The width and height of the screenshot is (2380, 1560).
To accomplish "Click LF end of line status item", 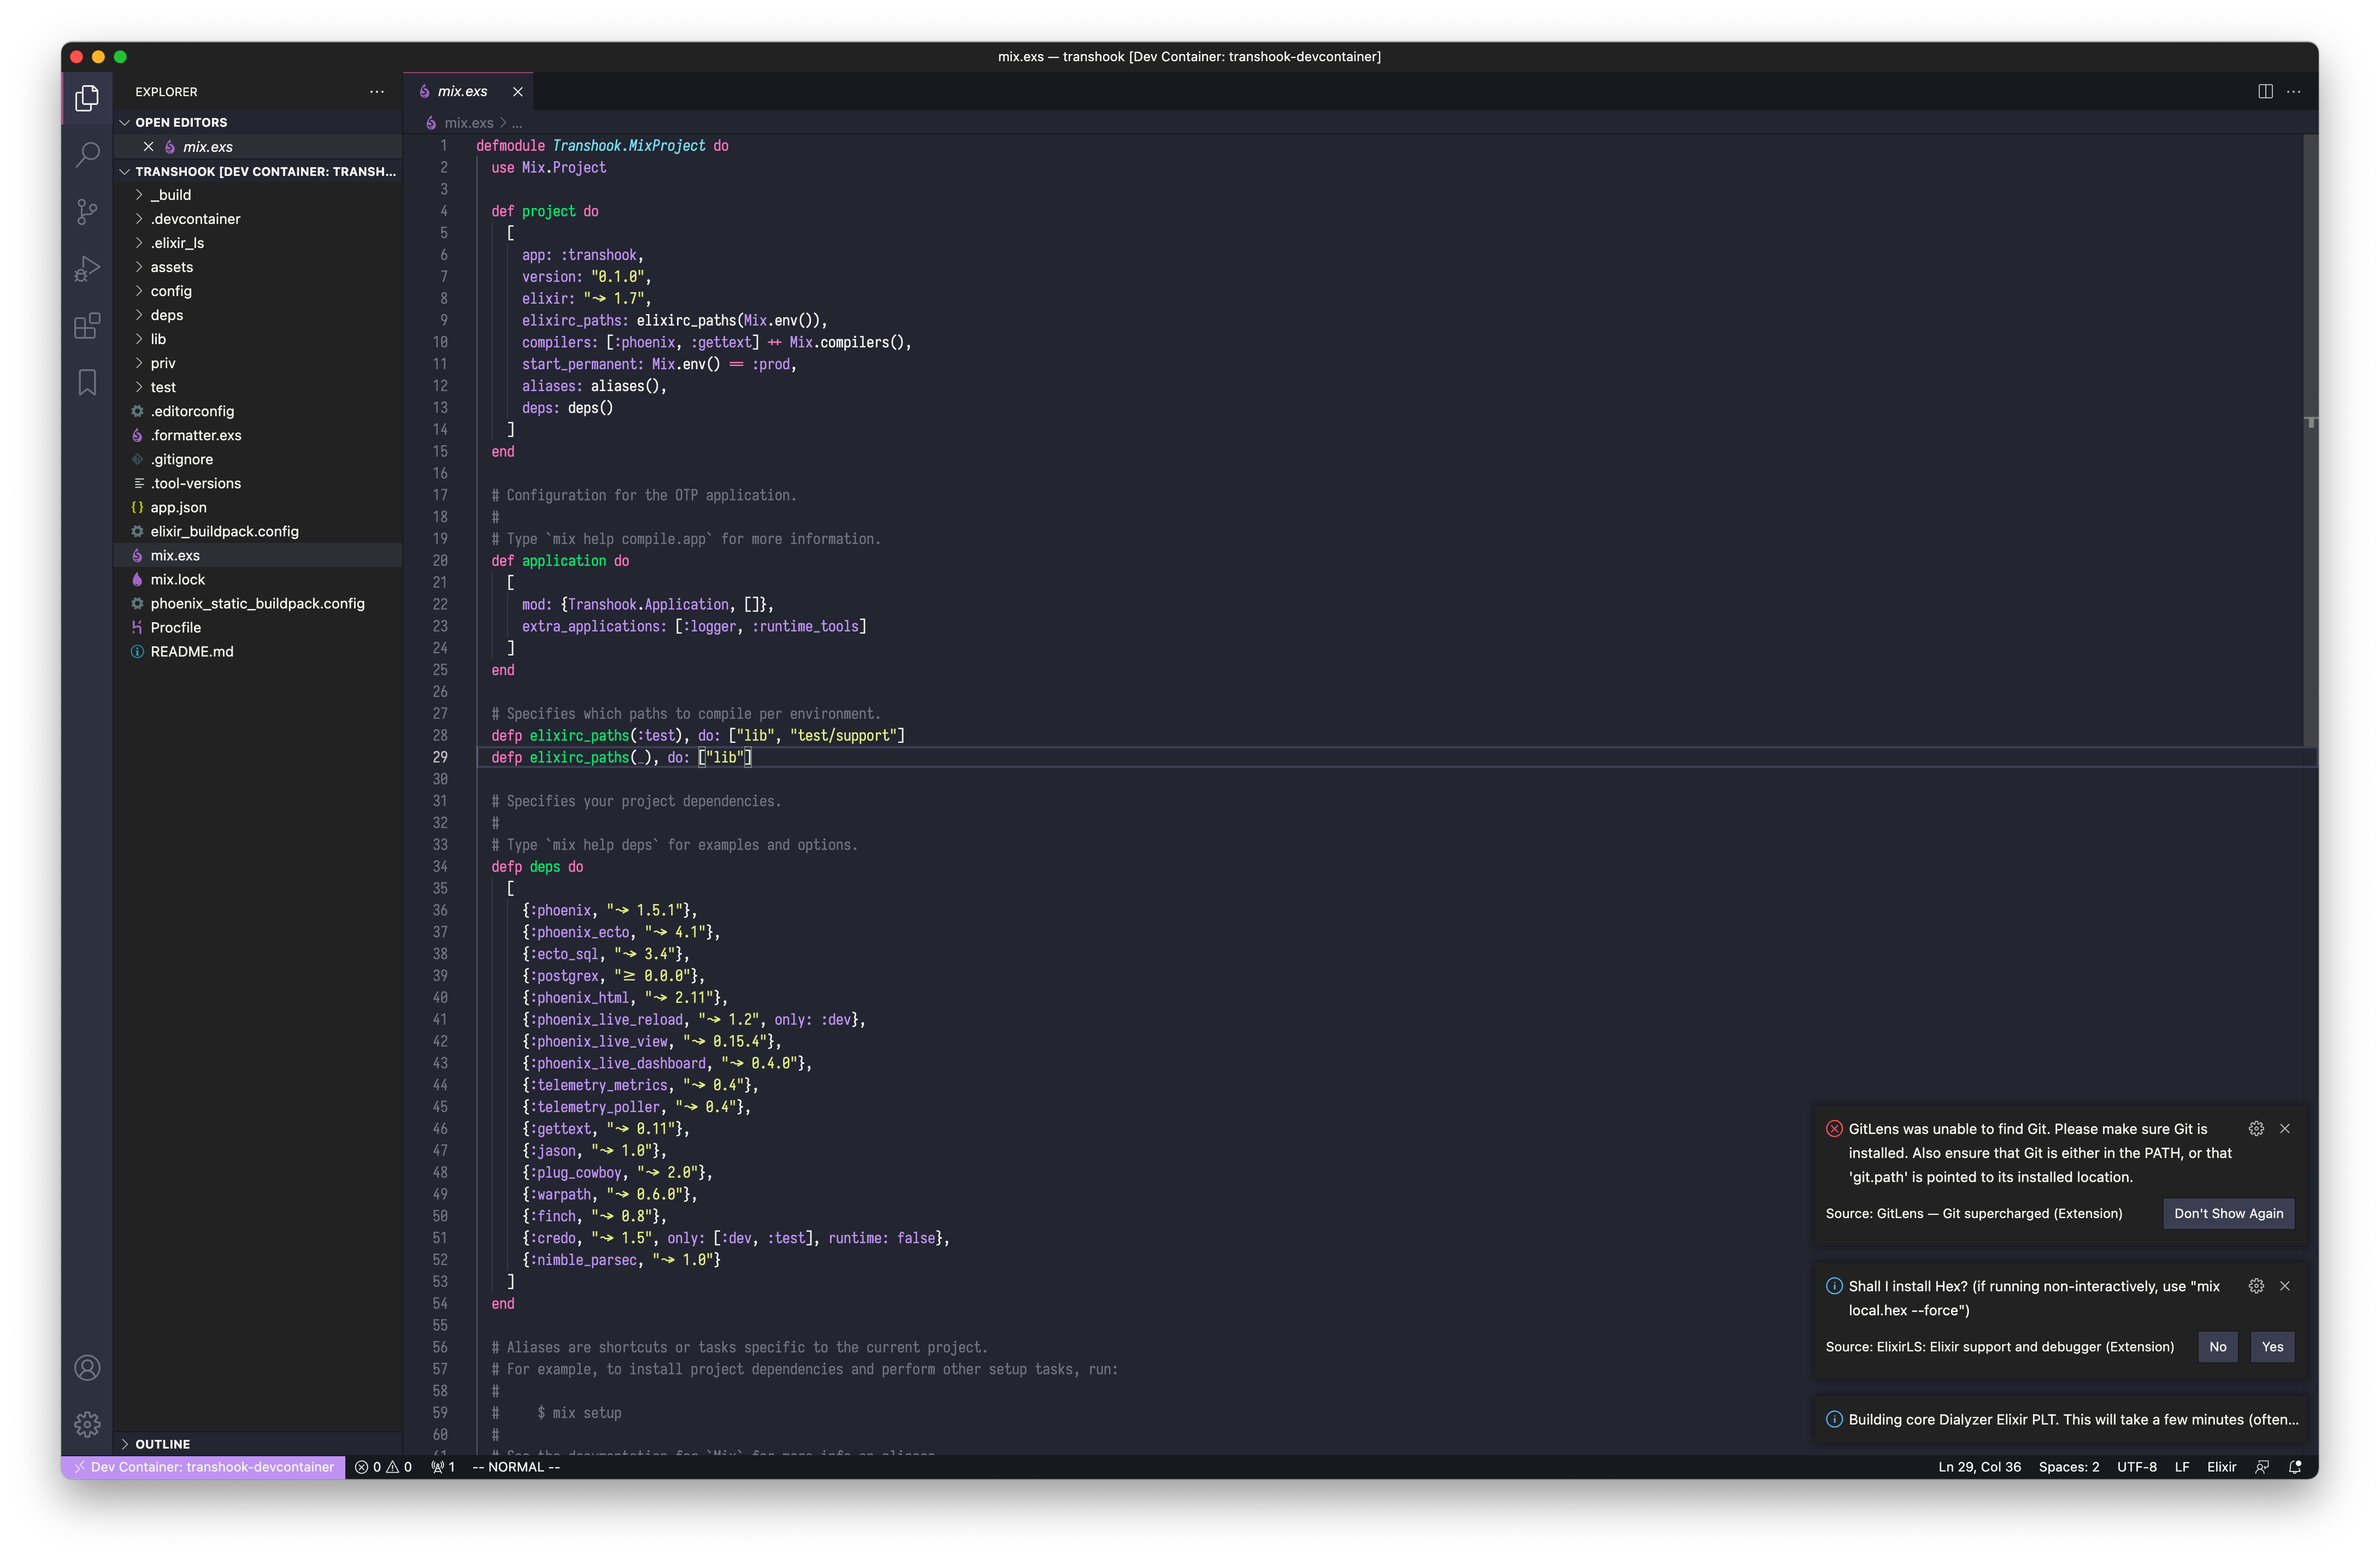I will 2181,1467.
